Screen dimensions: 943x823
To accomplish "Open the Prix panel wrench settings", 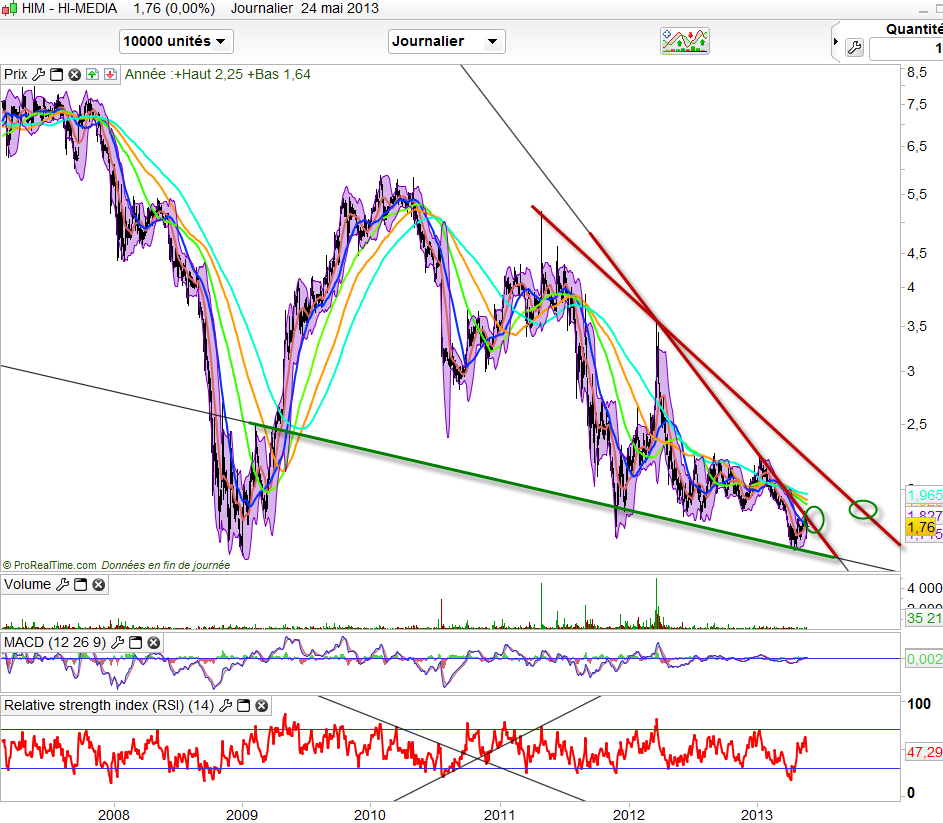I will (x=39, y=74).
